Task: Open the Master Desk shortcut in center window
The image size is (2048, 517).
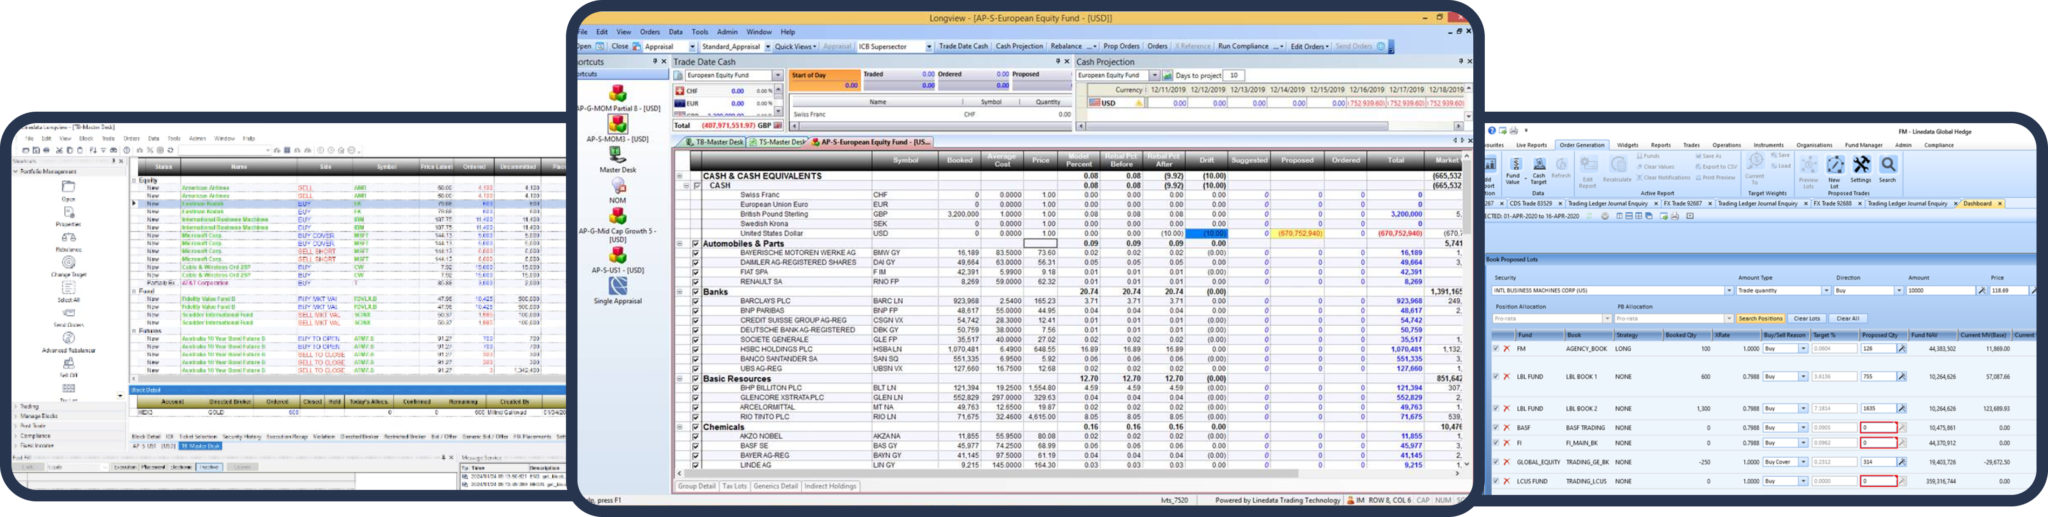Action: point(617,155)
